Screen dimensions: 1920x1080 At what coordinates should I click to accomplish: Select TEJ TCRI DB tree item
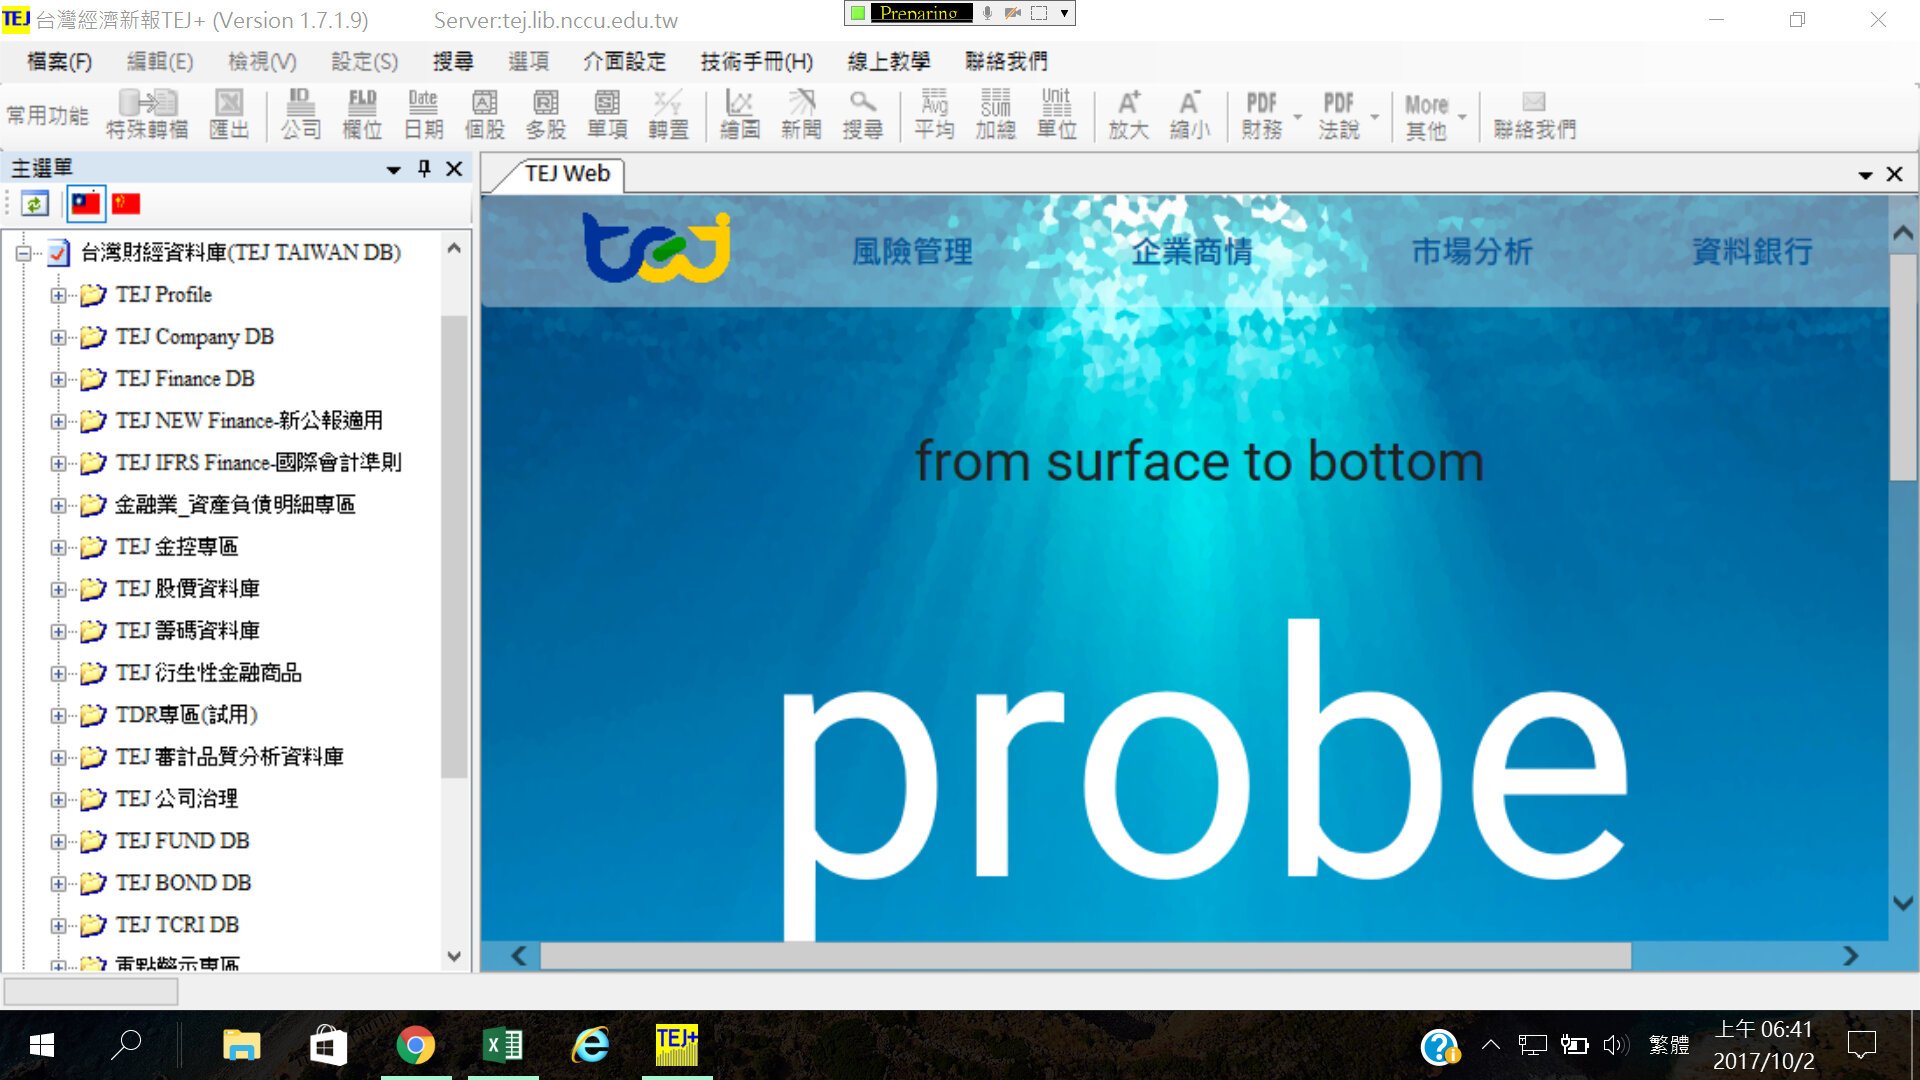coord(177,925)
